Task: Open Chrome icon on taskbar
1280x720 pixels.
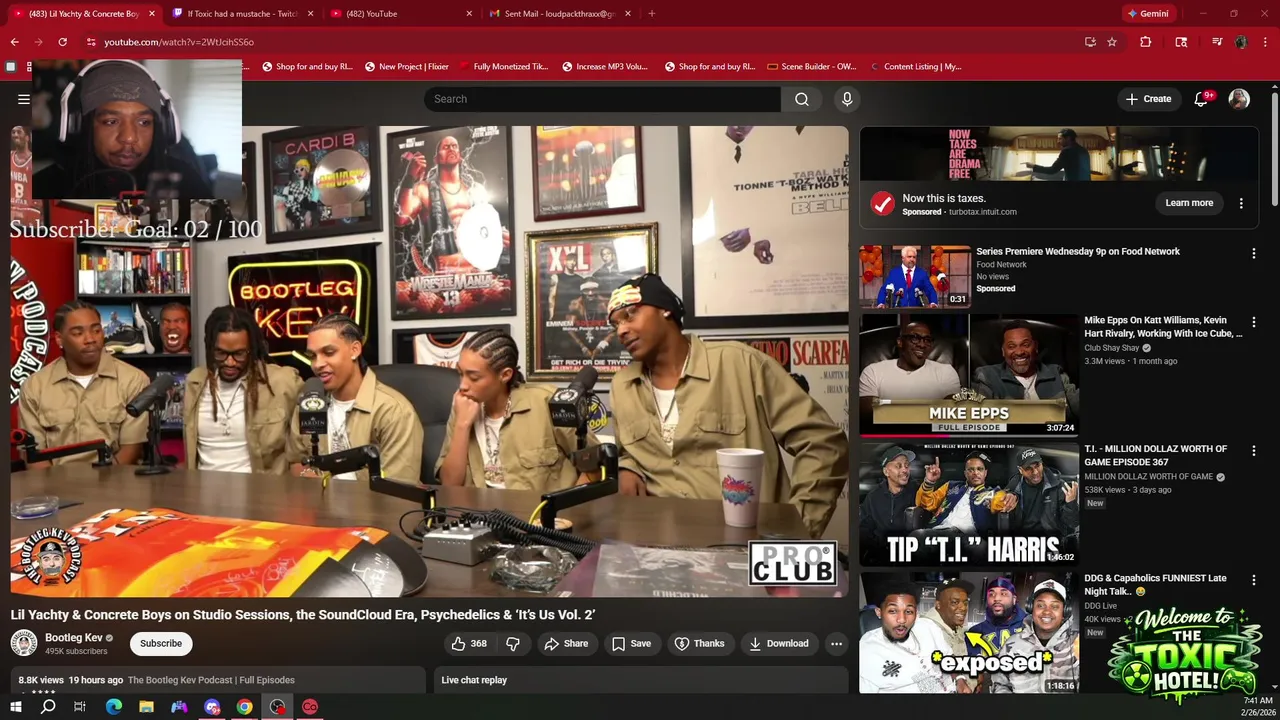Action: 244,707
